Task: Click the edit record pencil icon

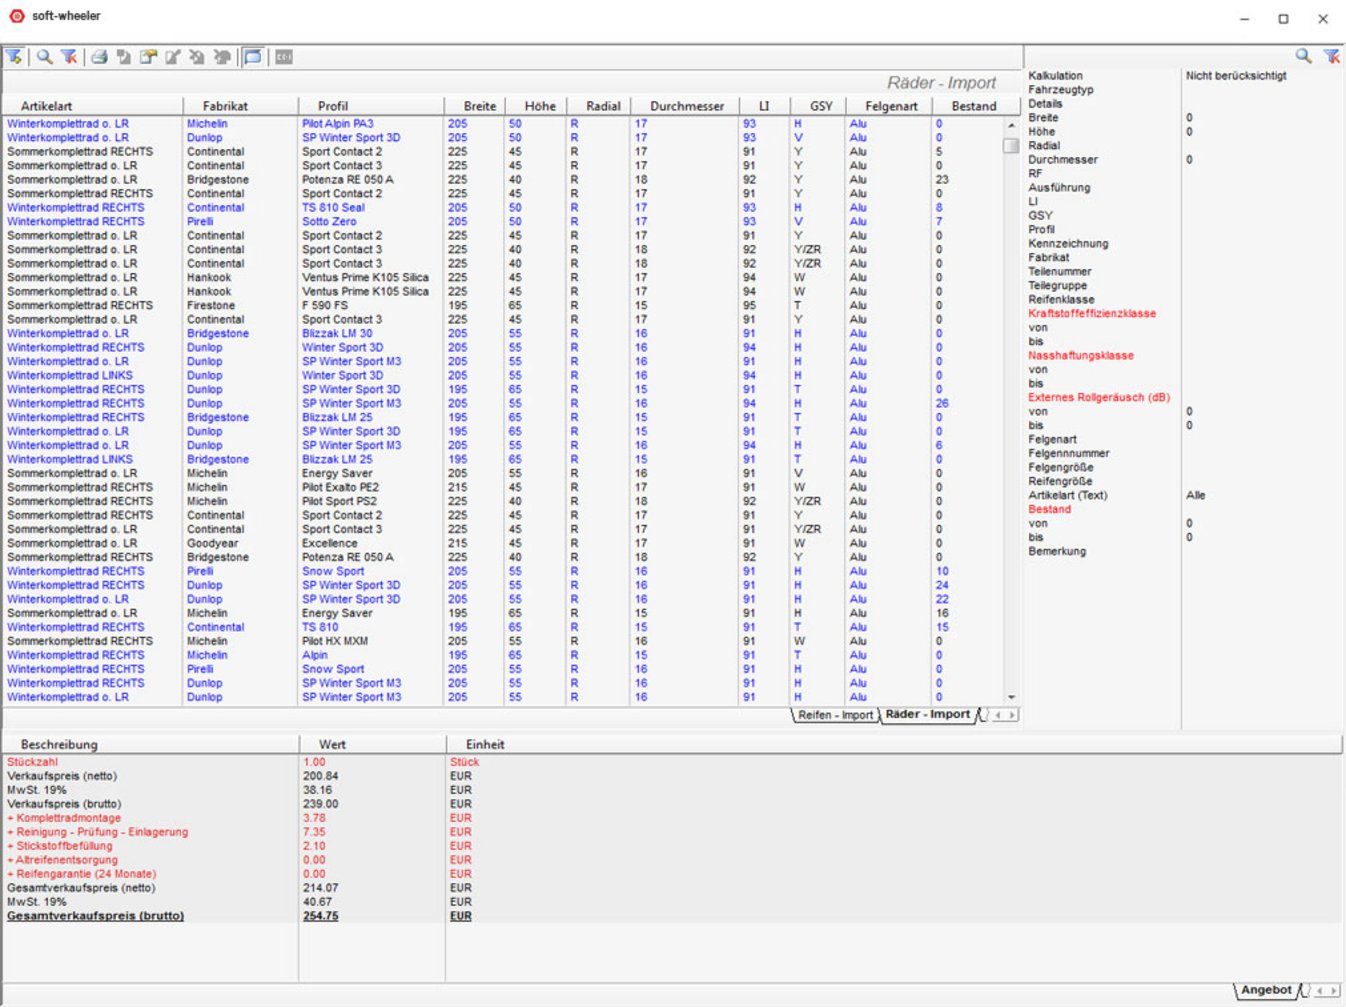Action: pyautogui.click(x=172, y=57)
